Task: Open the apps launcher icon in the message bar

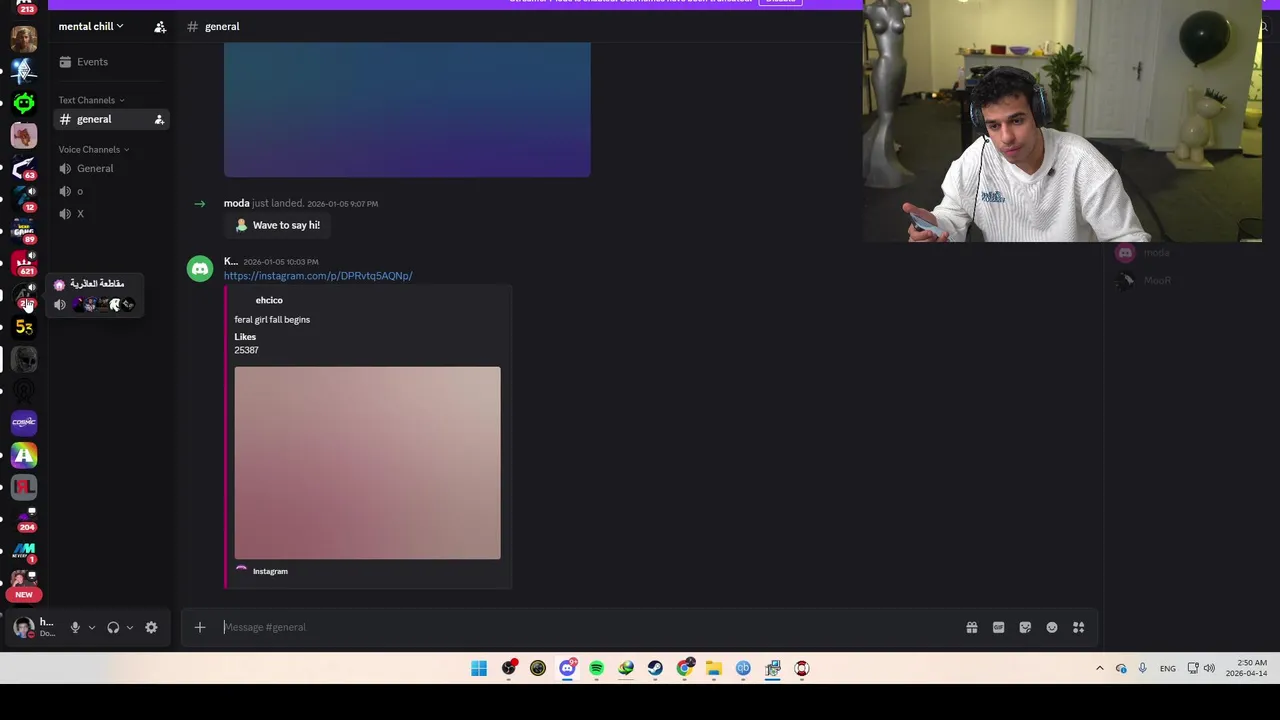Action: tap(1078, 627)
